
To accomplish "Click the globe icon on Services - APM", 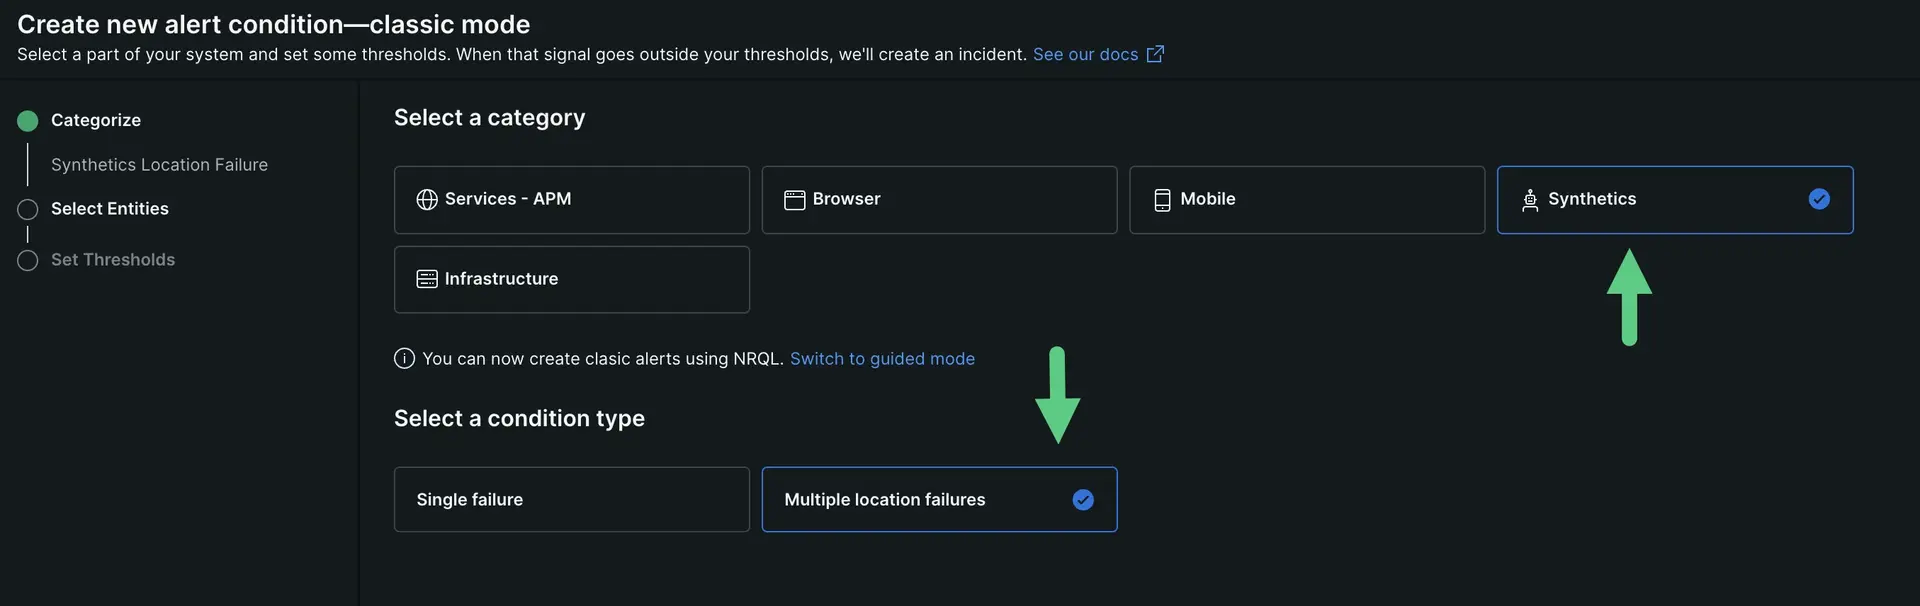I will coord(427,200).
